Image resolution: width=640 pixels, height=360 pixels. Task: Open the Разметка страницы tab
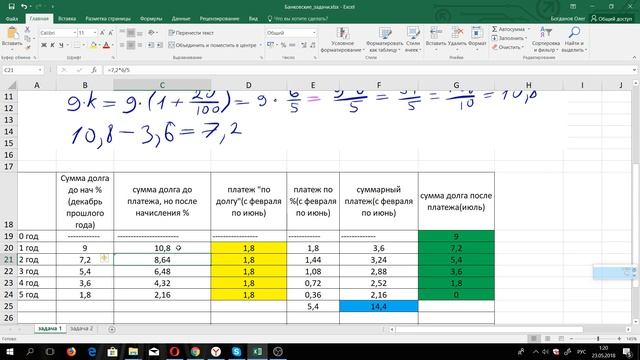108,19
